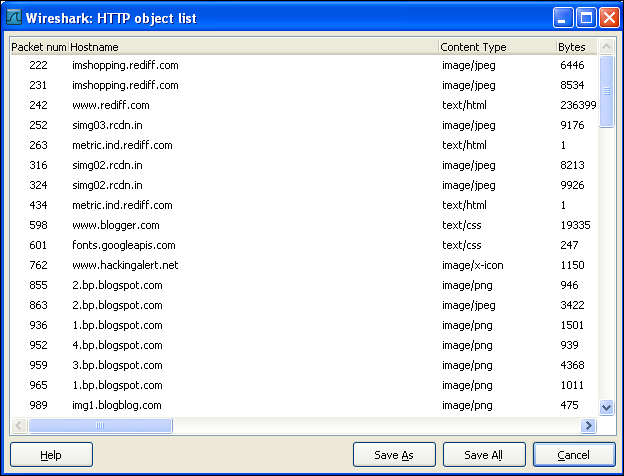The height and width of the screenshot is (476, 624).
Task: Click vertical scrollbar up arrow
Action: point(606,47)
